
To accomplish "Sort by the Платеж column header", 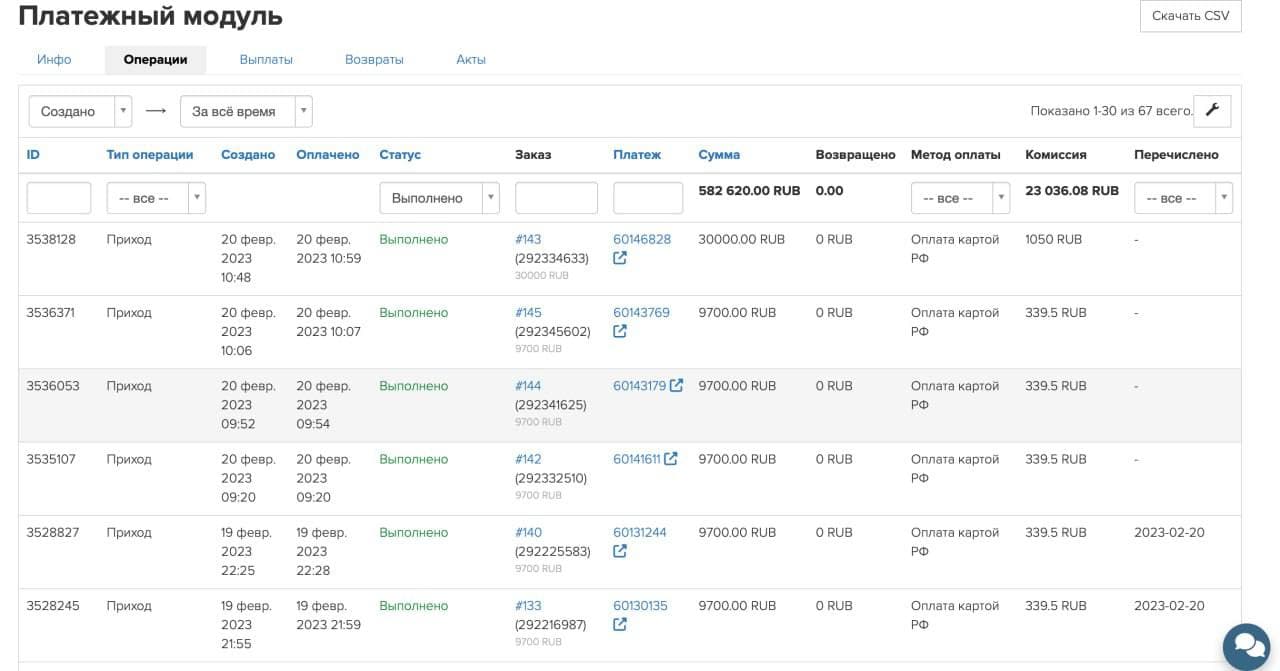I will click(x=637, y=155).
